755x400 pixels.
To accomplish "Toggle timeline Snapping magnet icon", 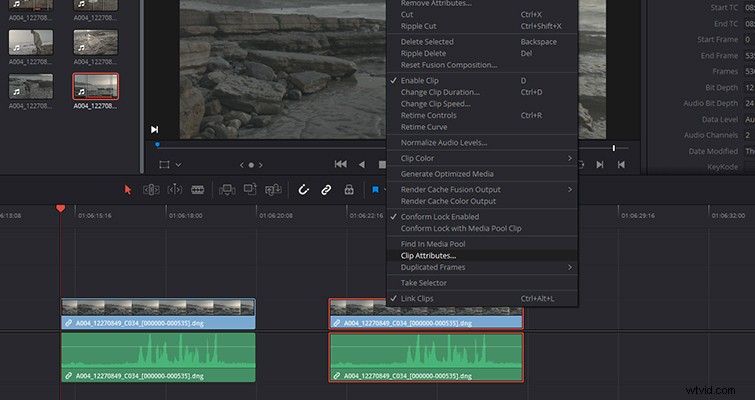I will (x=303, y=190).
